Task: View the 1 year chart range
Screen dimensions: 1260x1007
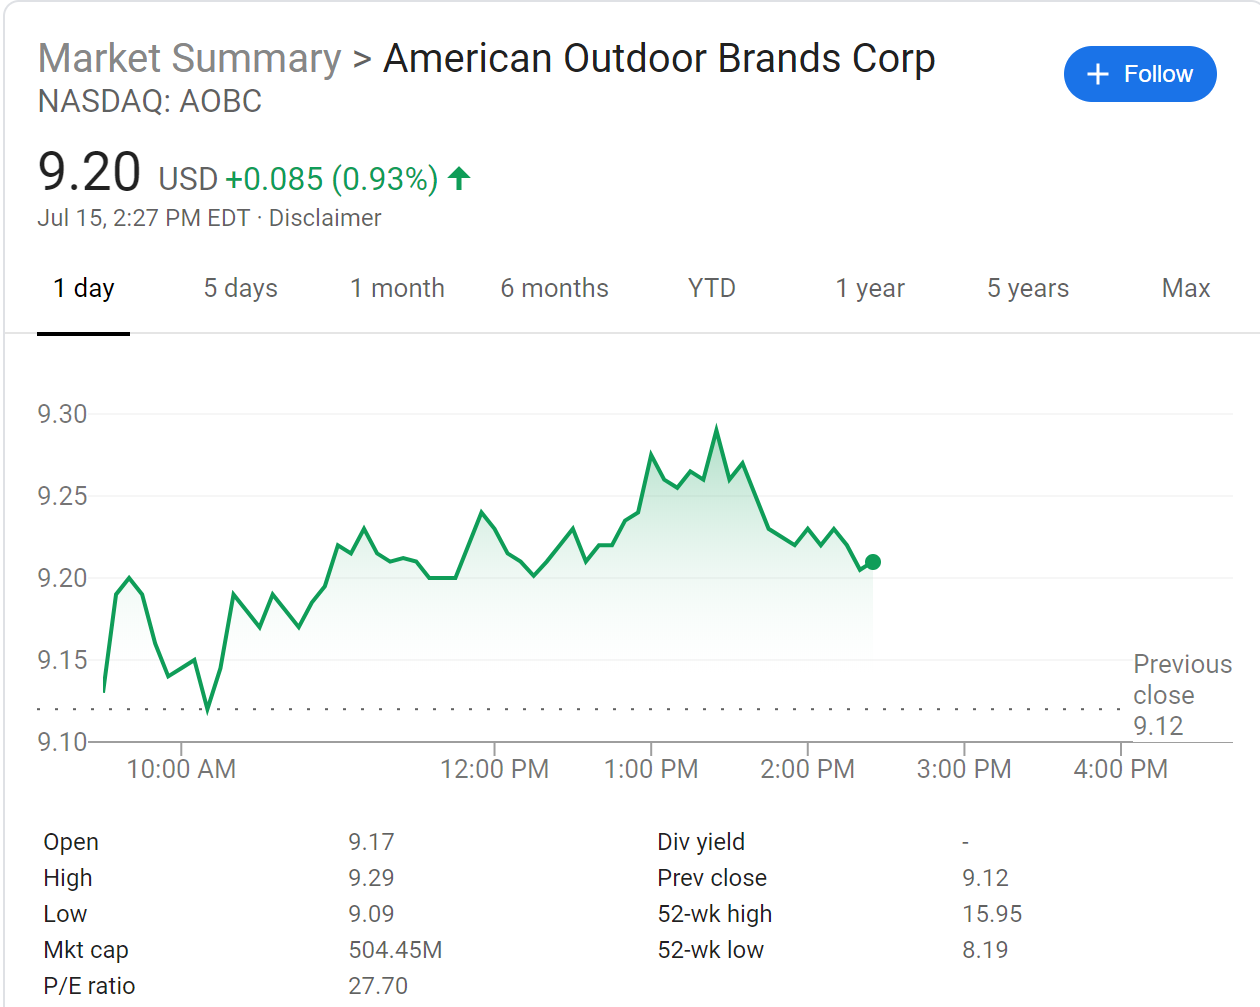Action: point(870,289)
